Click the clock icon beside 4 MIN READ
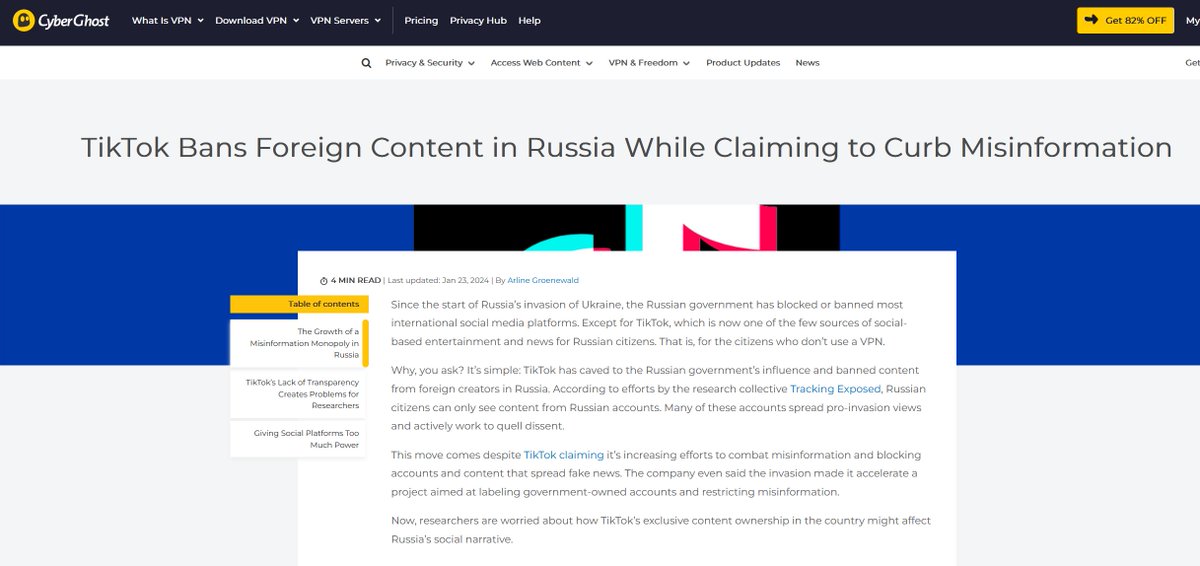The image size is (1200, 566). click(x=323, y=281)
